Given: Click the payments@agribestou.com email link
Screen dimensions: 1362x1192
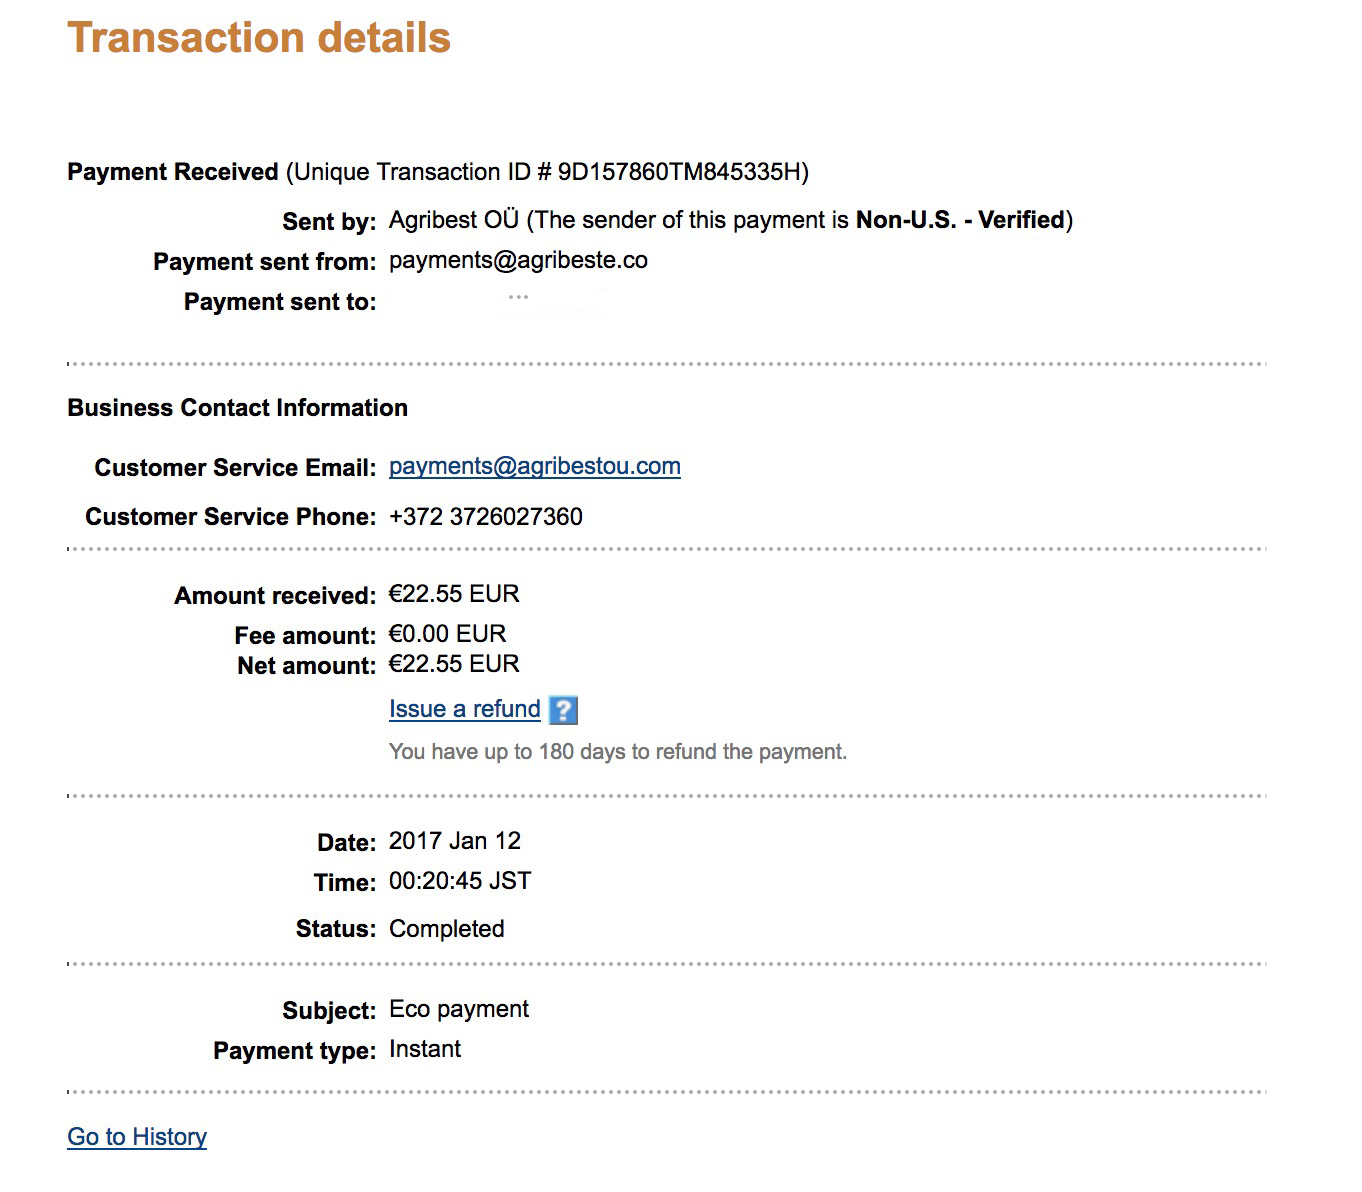Looking at the screenshot, I should click(534, 466).
